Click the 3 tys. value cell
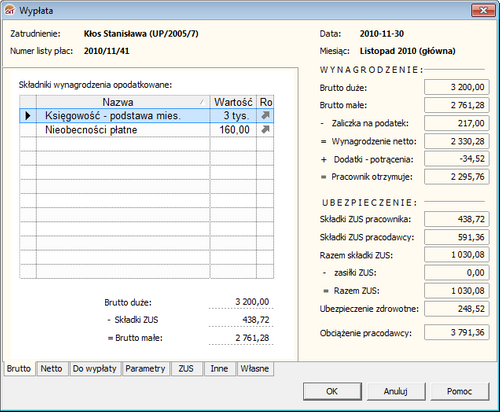This screenshot has width=500, height=412. point(233,116)
